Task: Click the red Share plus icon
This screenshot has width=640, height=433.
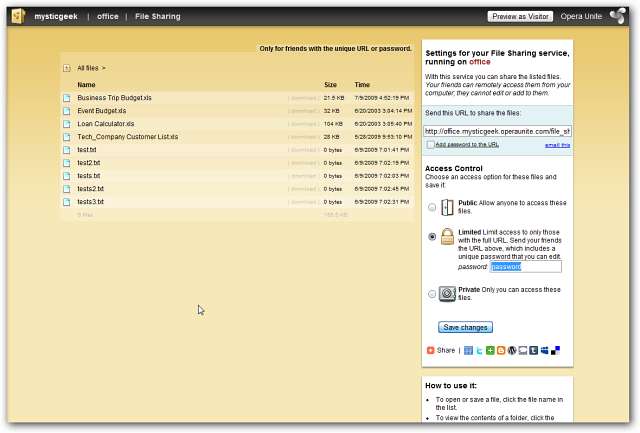Action: 430,350
